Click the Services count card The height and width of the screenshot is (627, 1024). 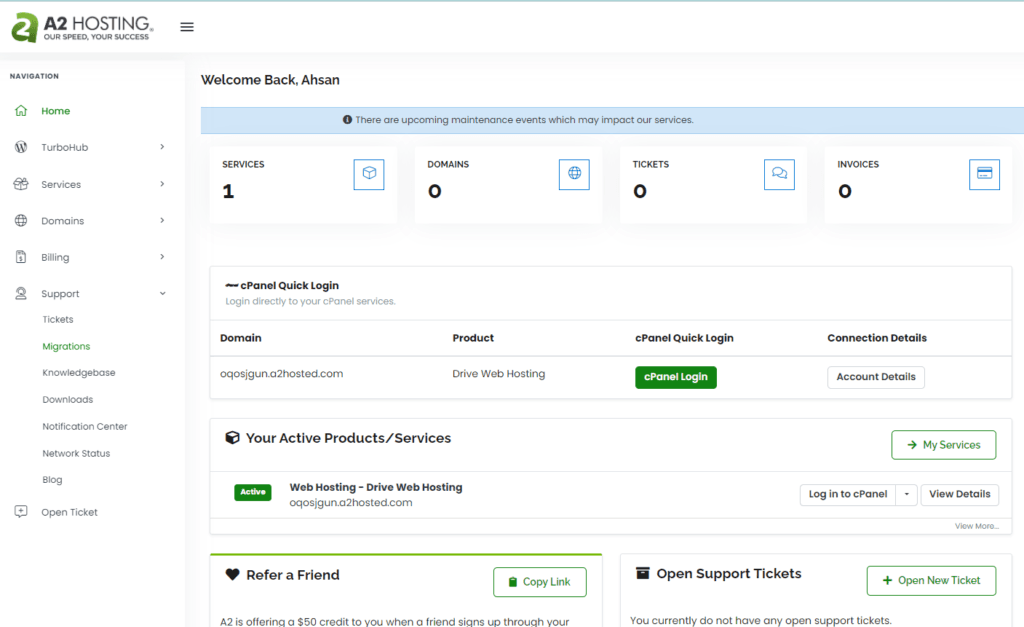303,185
